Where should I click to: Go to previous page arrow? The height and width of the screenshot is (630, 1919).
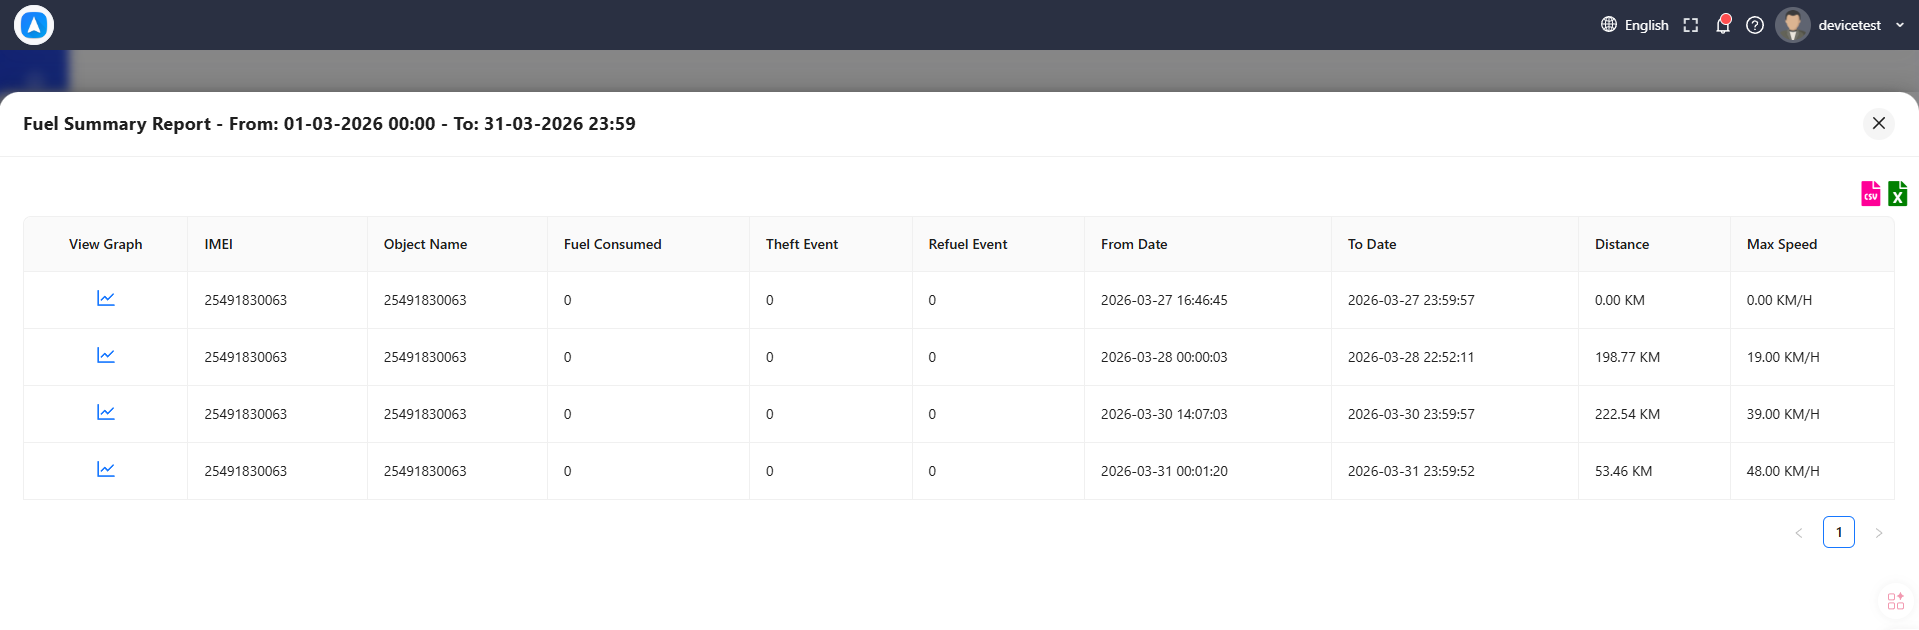tap(1799, 533)
